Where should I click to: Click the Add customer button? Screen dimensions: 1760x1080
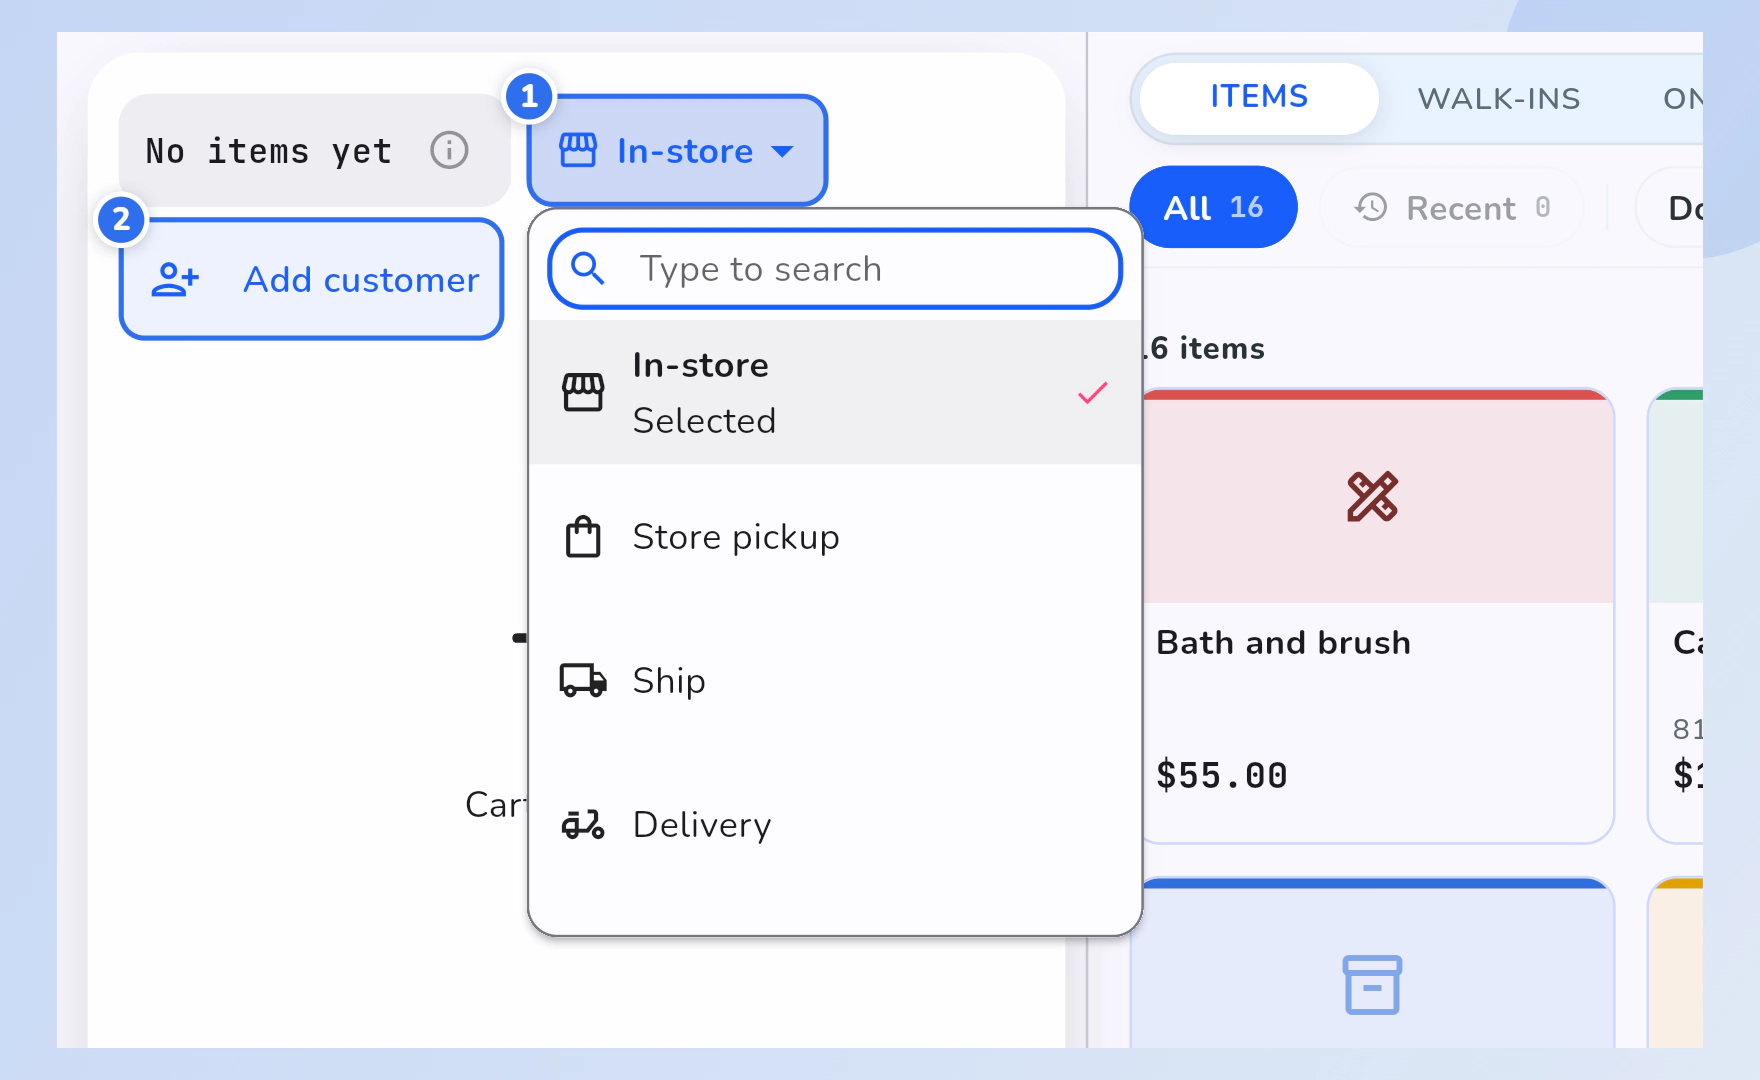[311, 279]
